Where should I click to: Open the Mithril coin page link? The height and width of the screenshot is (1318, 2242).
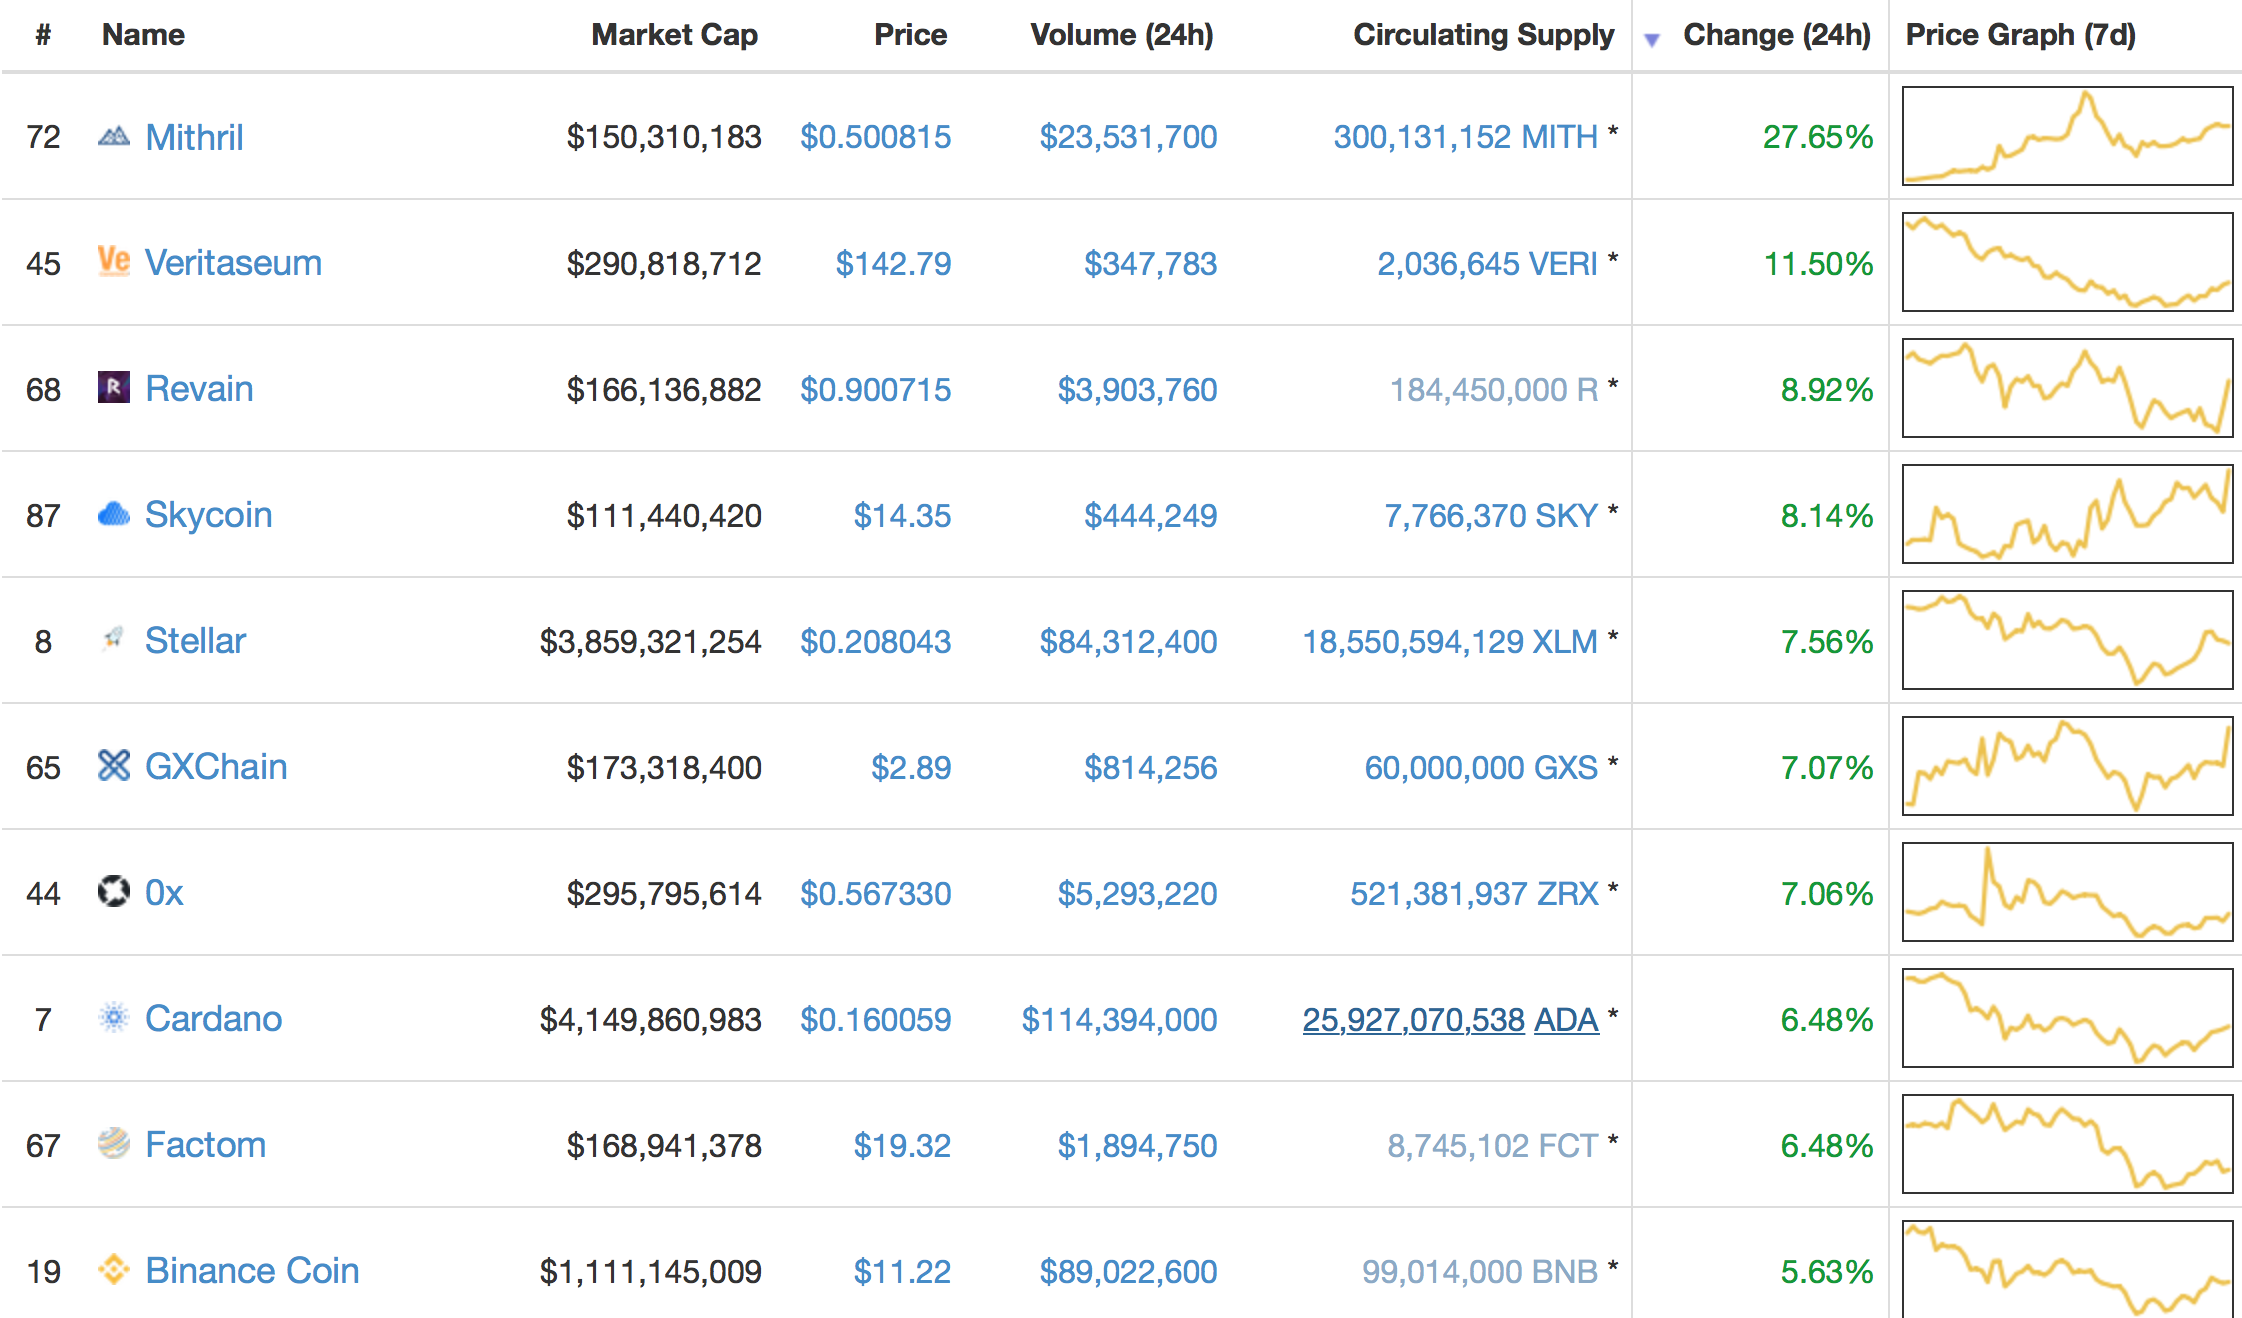tap(194, 137)
